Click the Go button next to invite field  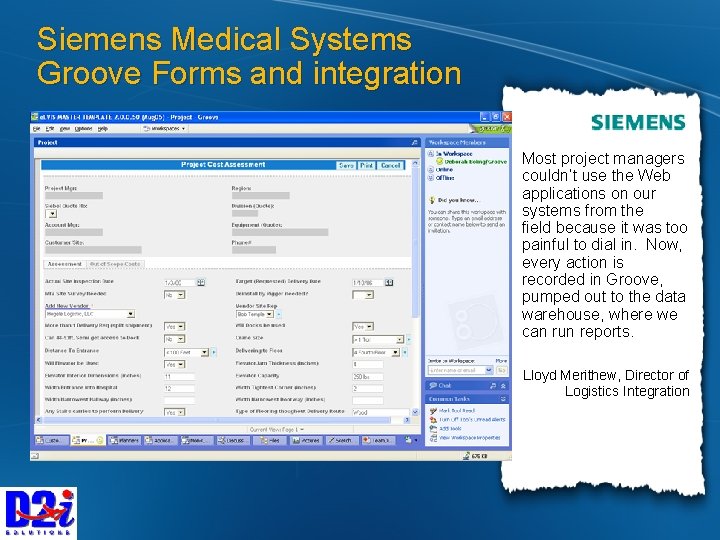[x=501, y=370]
